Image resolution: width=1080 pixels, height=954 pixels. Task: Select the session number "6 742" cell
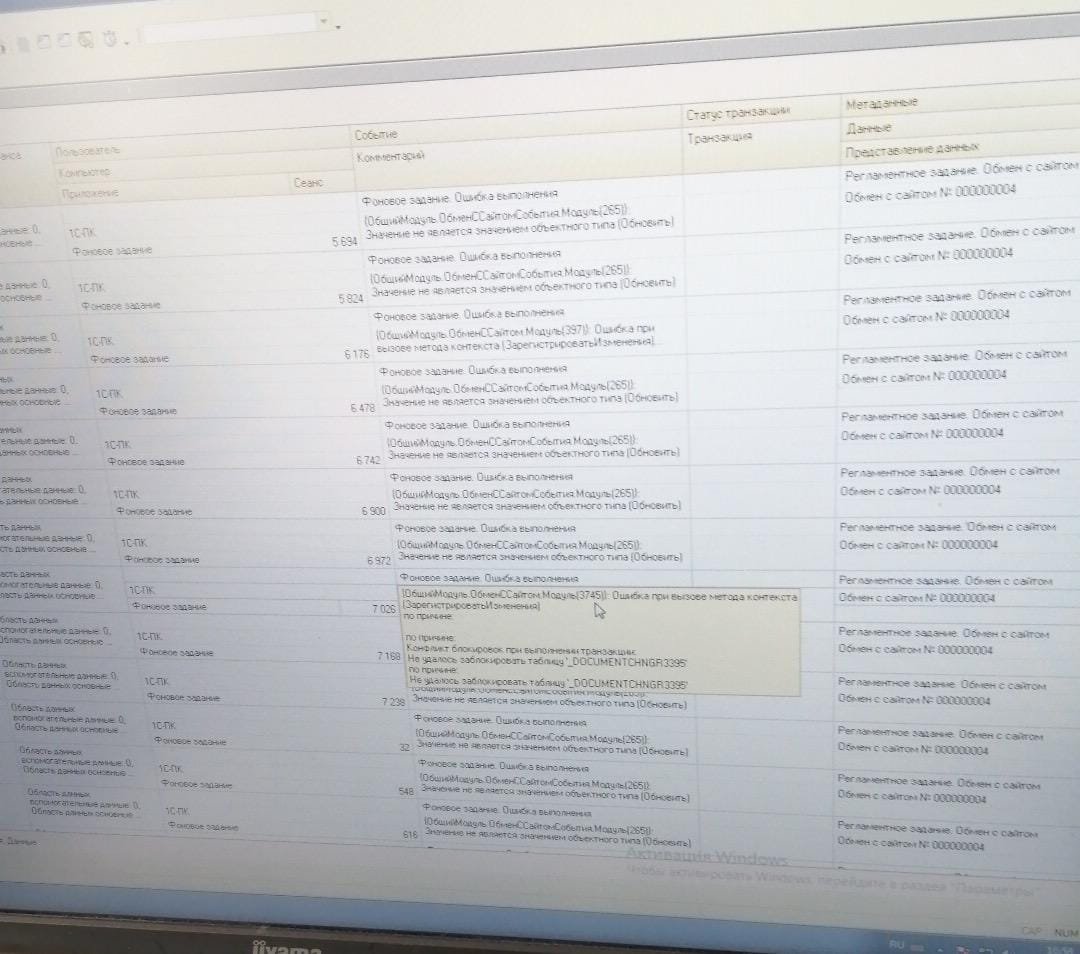pos(368,460)
